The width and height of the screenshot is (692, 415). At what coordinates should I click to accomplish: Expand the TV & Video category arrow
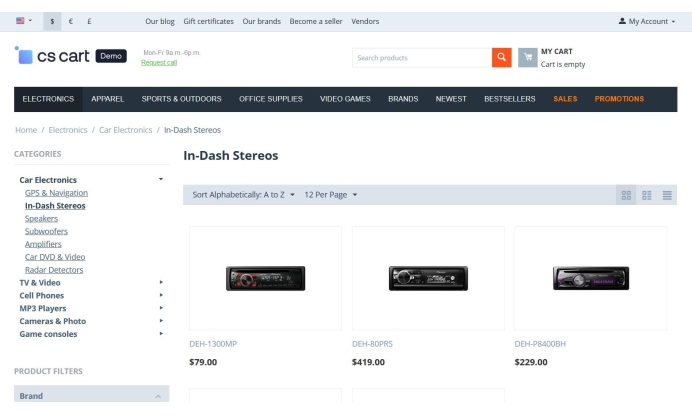[161, 282]
